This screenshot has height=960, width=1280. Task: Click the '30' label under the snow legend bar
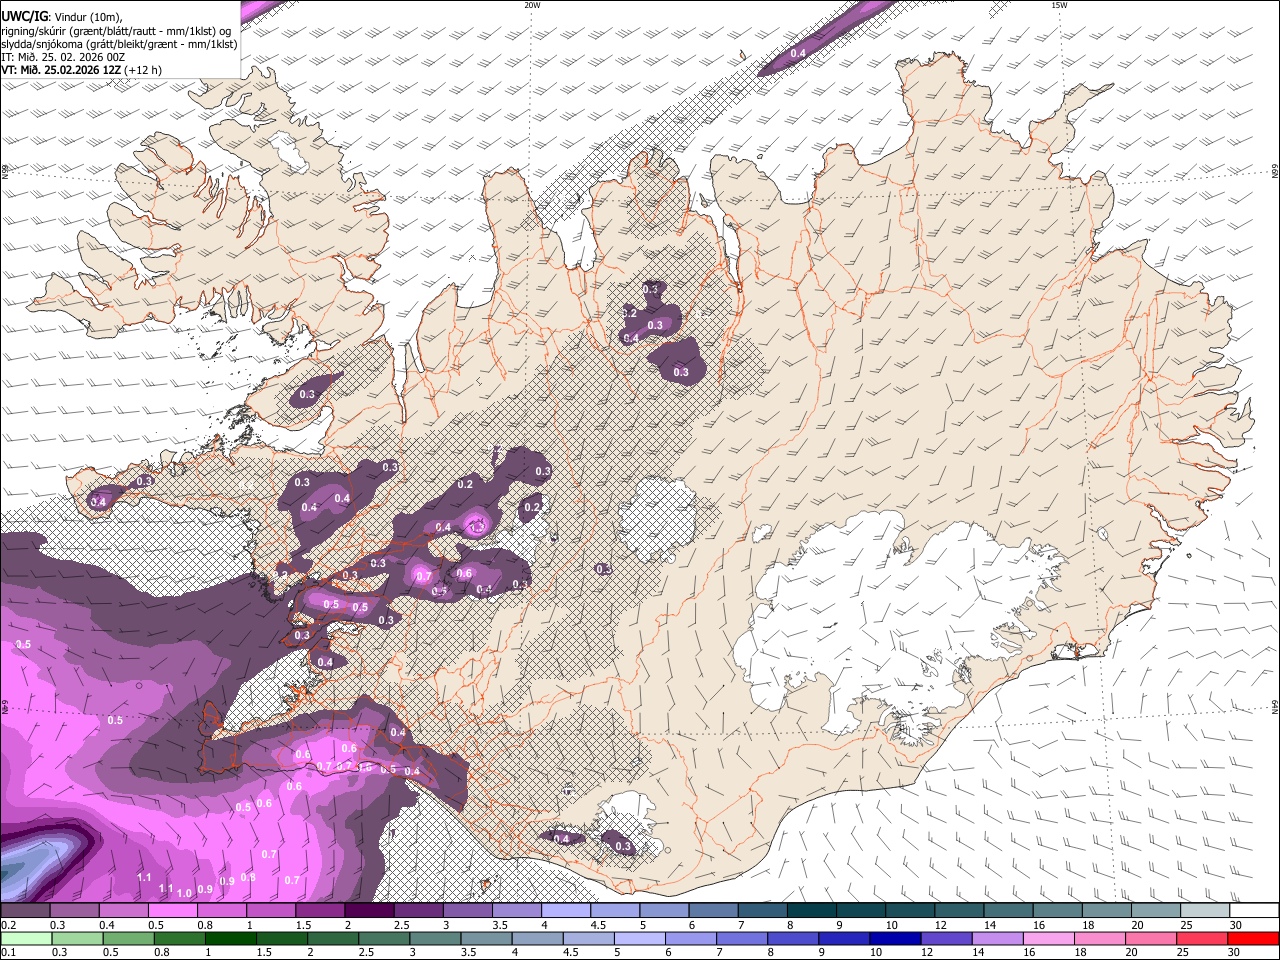point(1235,925)
